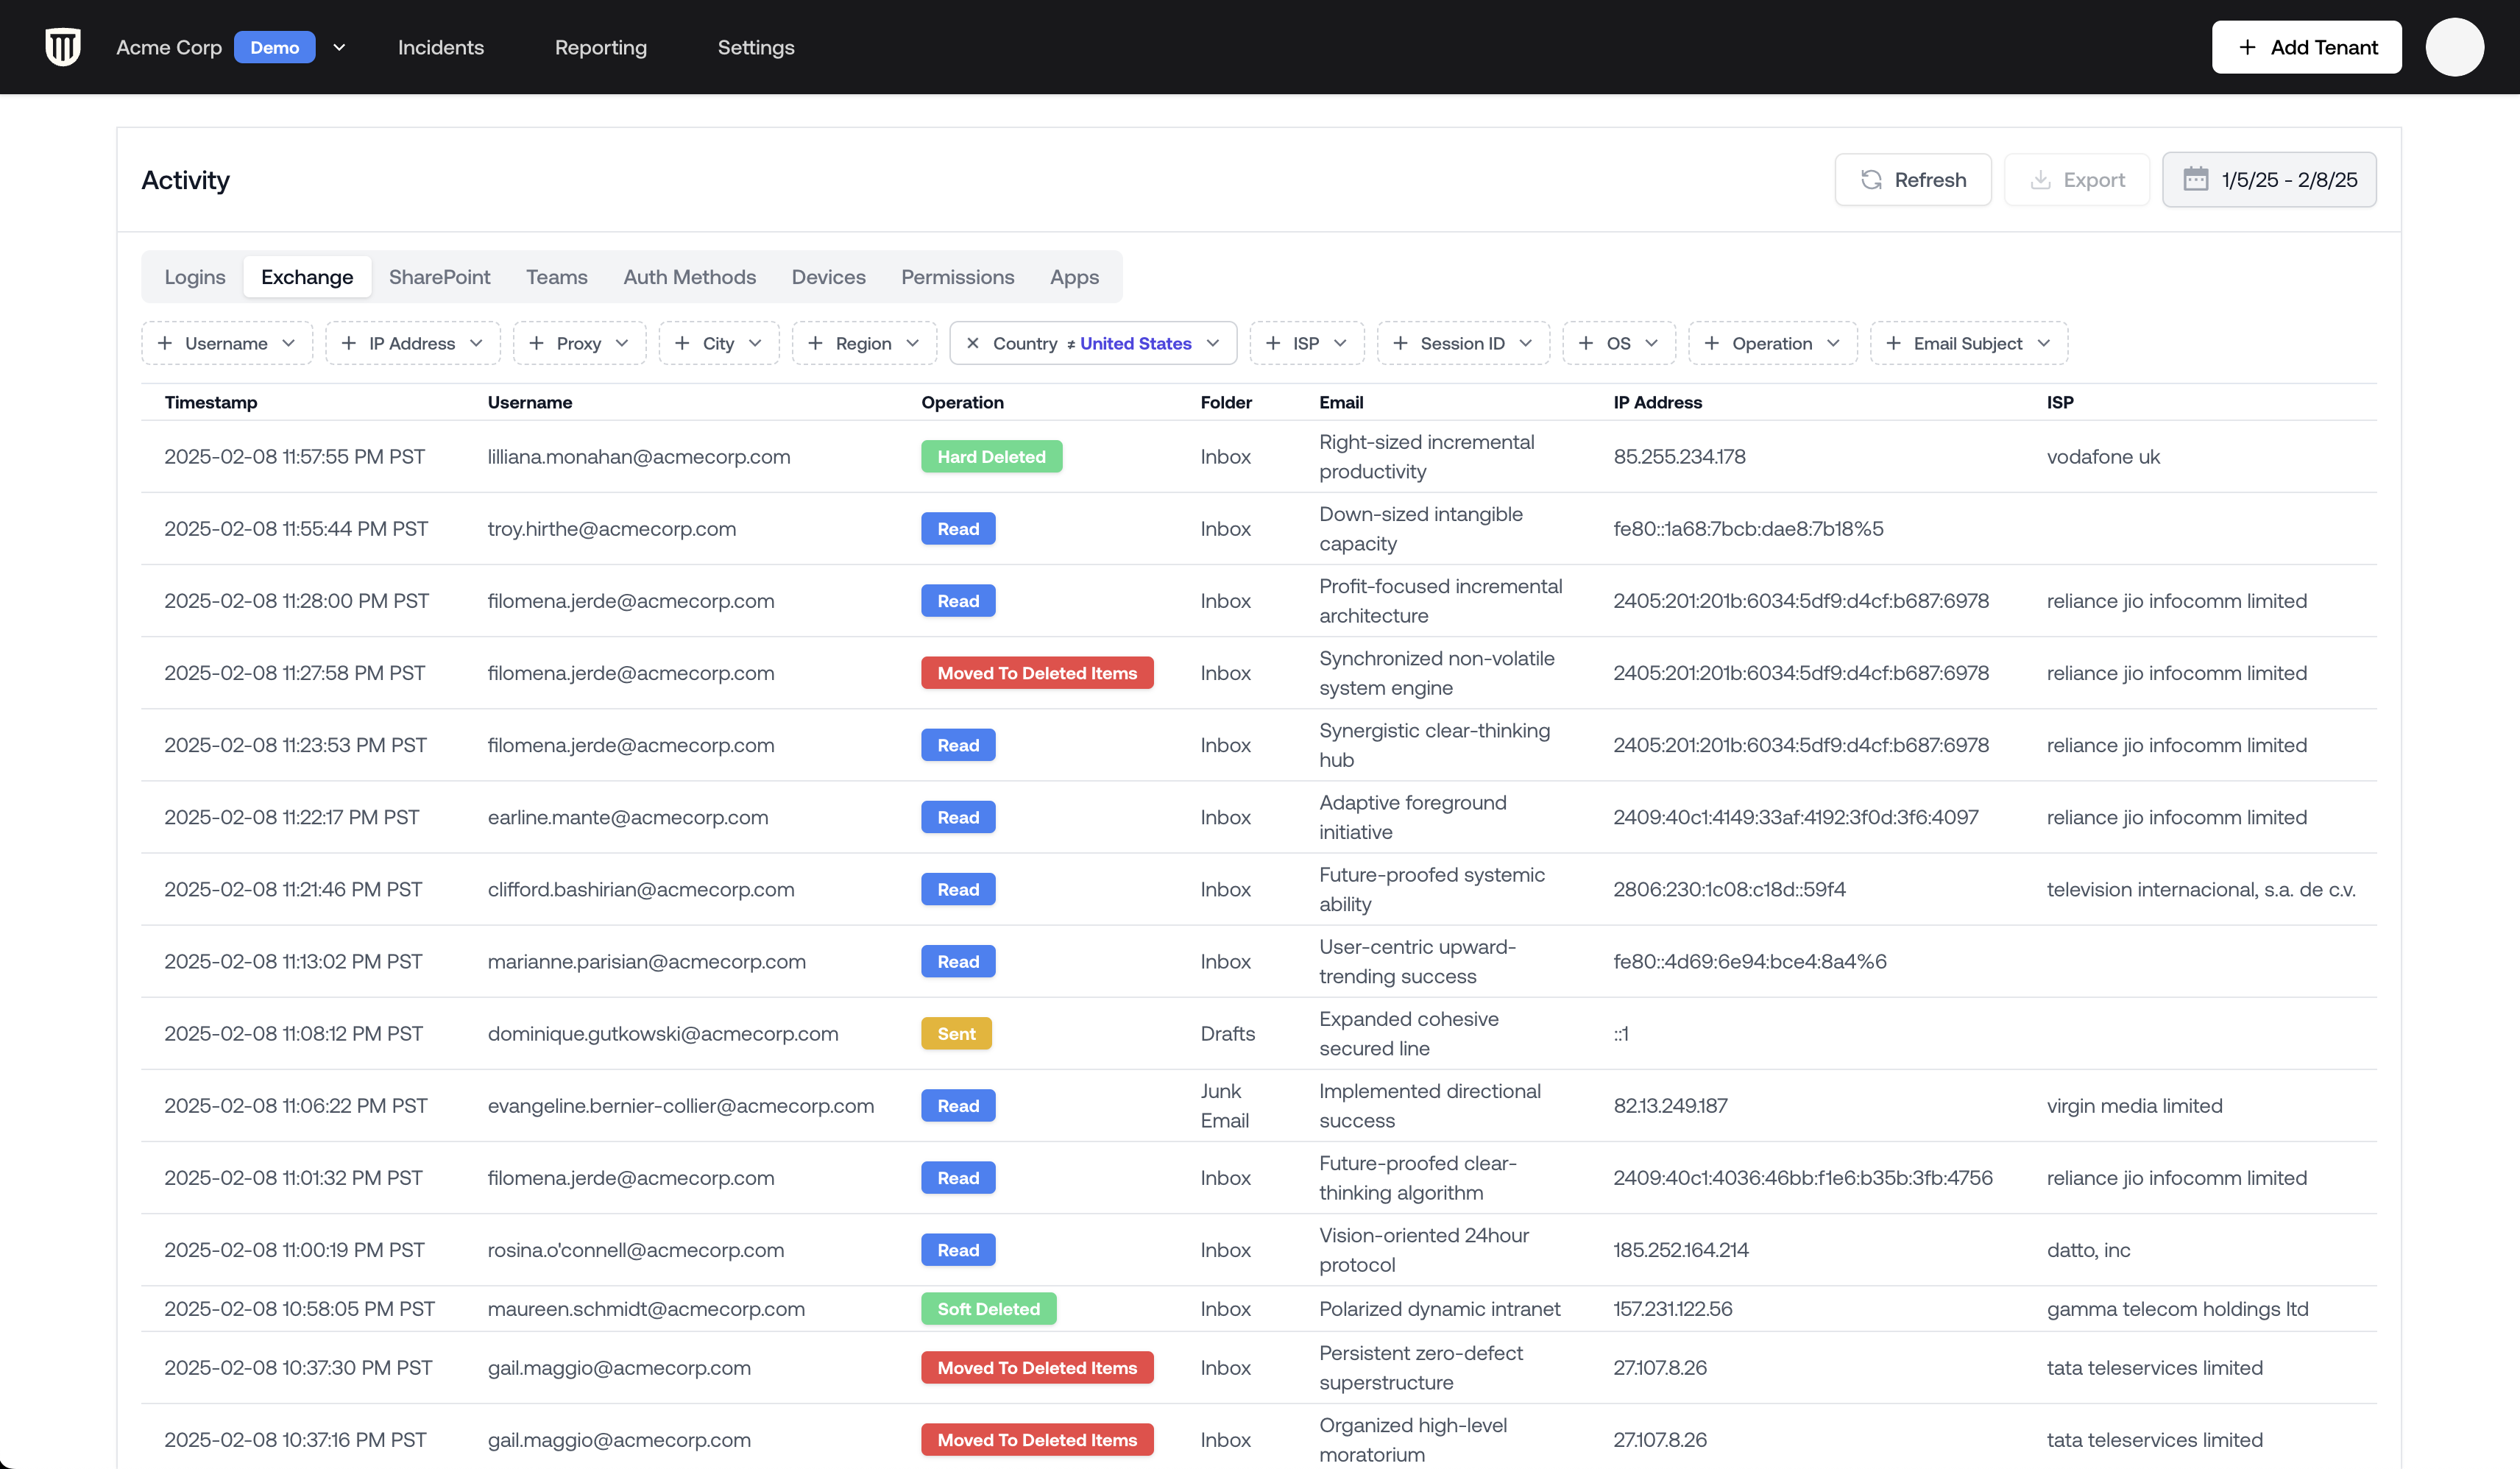The width and height of the screenshot is (2520, 1469).
Task: Click plus icon on Username filter
Action: [x=165, y=343]
